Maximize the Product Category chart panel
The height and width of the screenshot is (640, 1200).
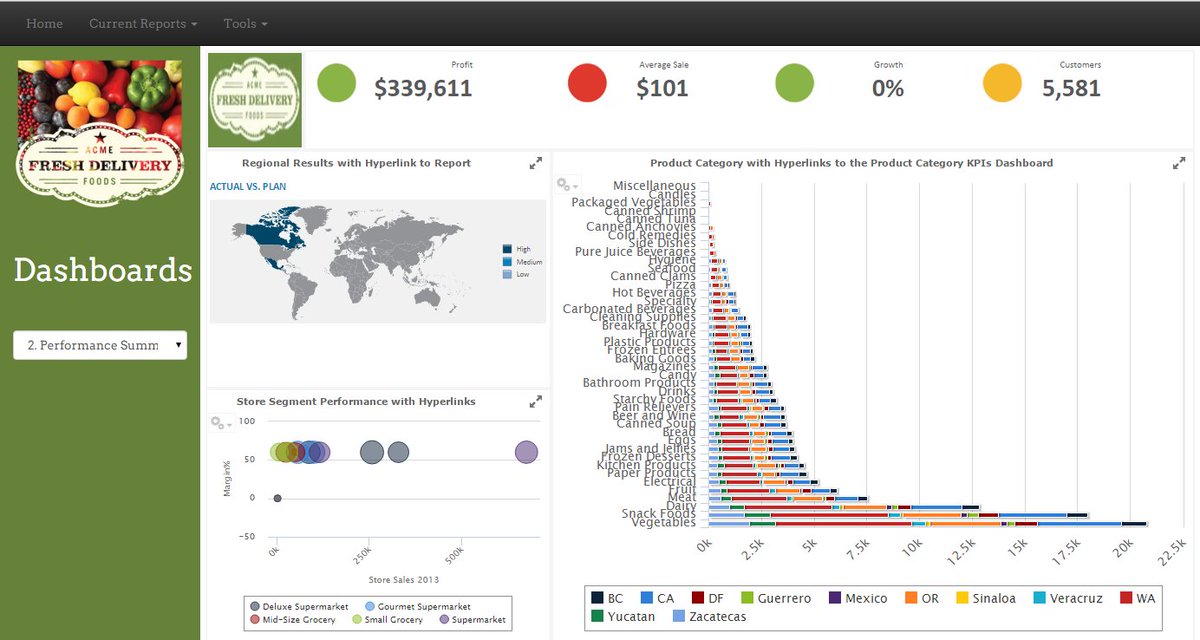coord(1179,162)
